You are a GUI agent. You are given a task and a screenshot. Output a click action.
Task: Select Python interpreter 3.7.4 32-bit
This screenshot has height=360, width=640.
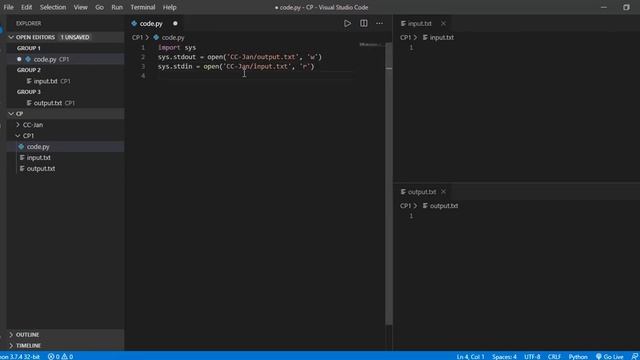(20, 356)
